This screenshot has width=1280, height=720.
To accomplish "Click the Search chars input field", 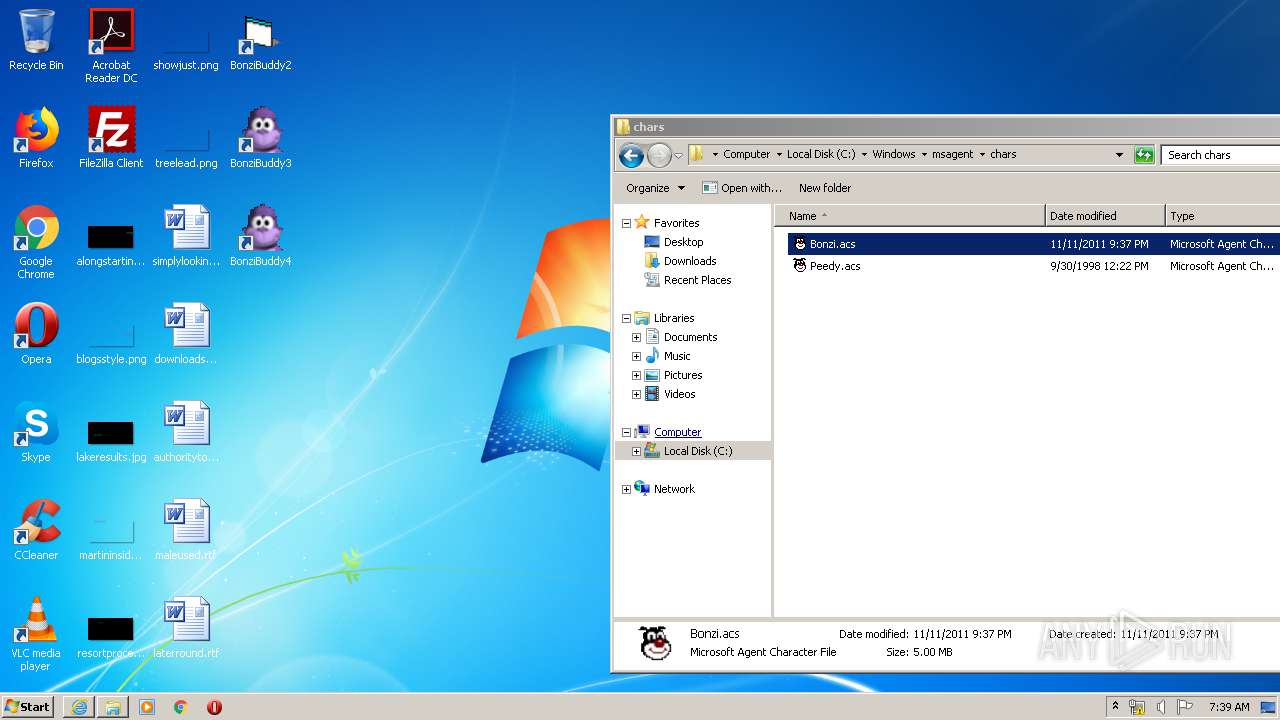I will tap(1220, 155).
